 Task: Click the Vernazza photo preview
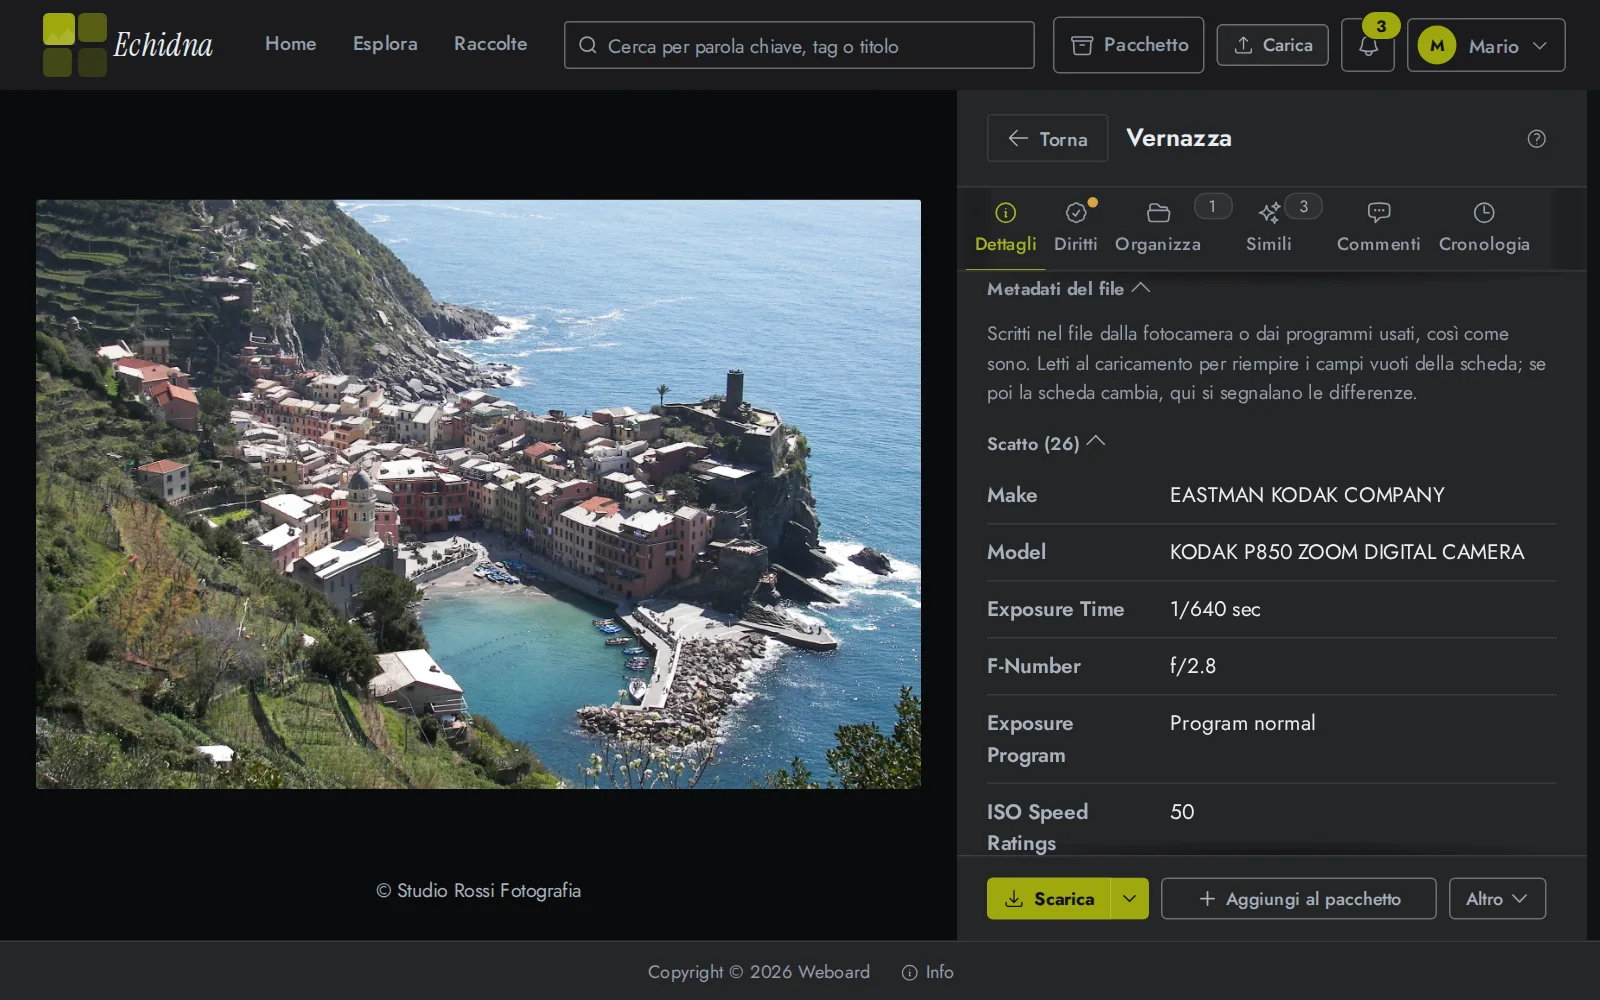coord(478,494)
